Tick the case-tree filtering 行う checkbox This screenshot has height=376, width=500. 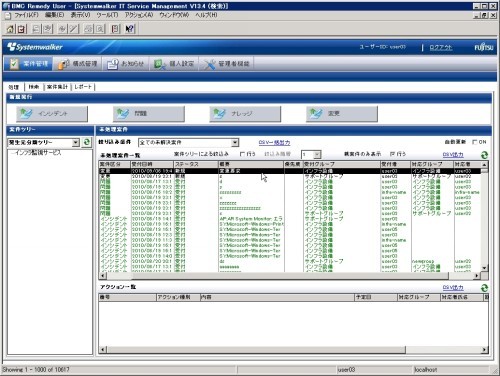click(242, 154)
